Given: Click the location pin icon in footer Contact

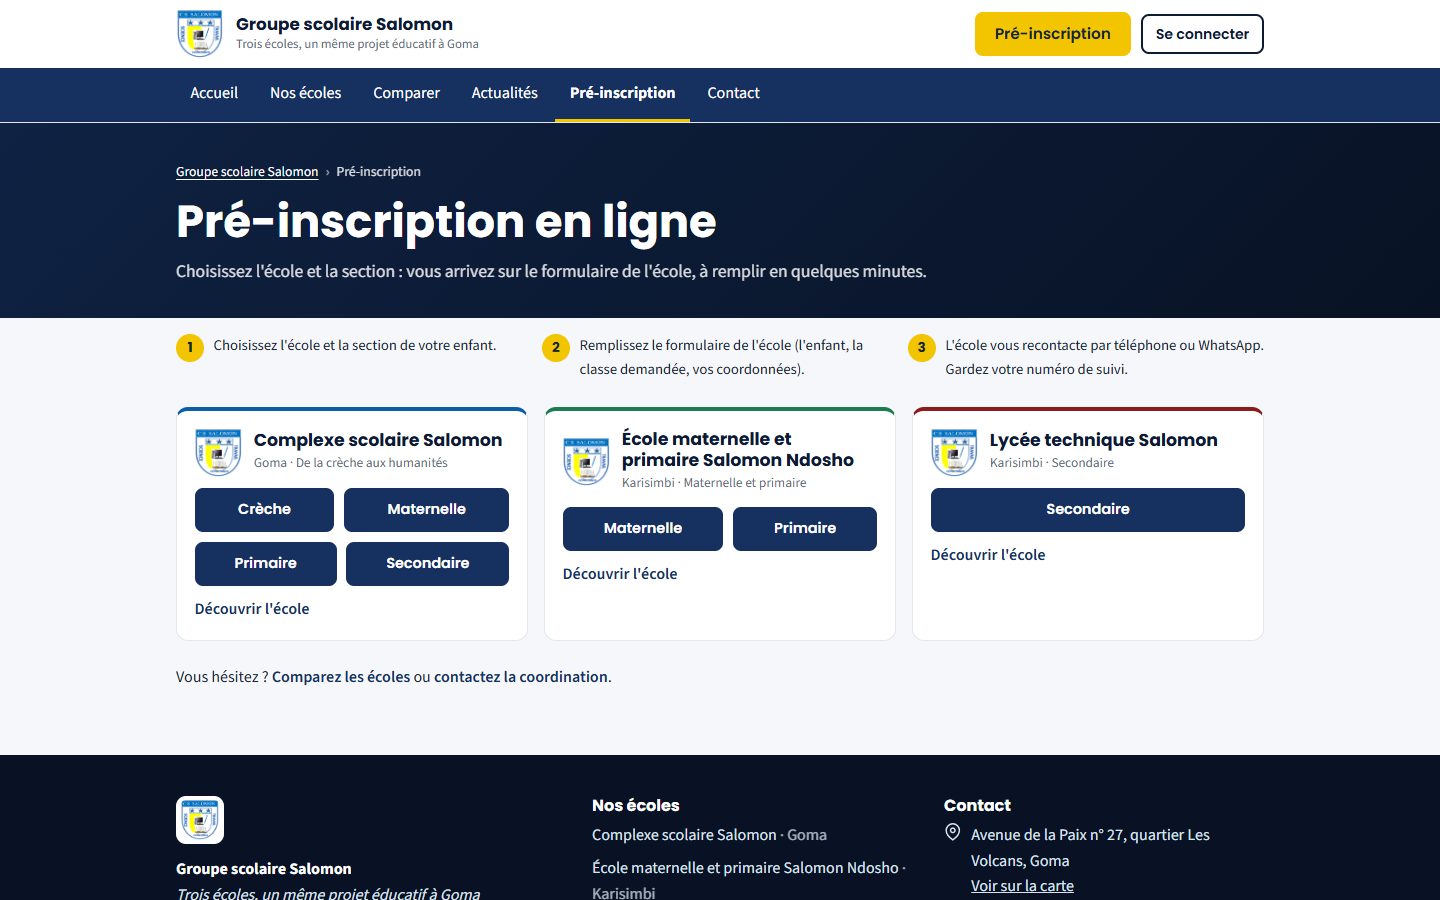Looking at the screenshot, I should tap(953, 833).
